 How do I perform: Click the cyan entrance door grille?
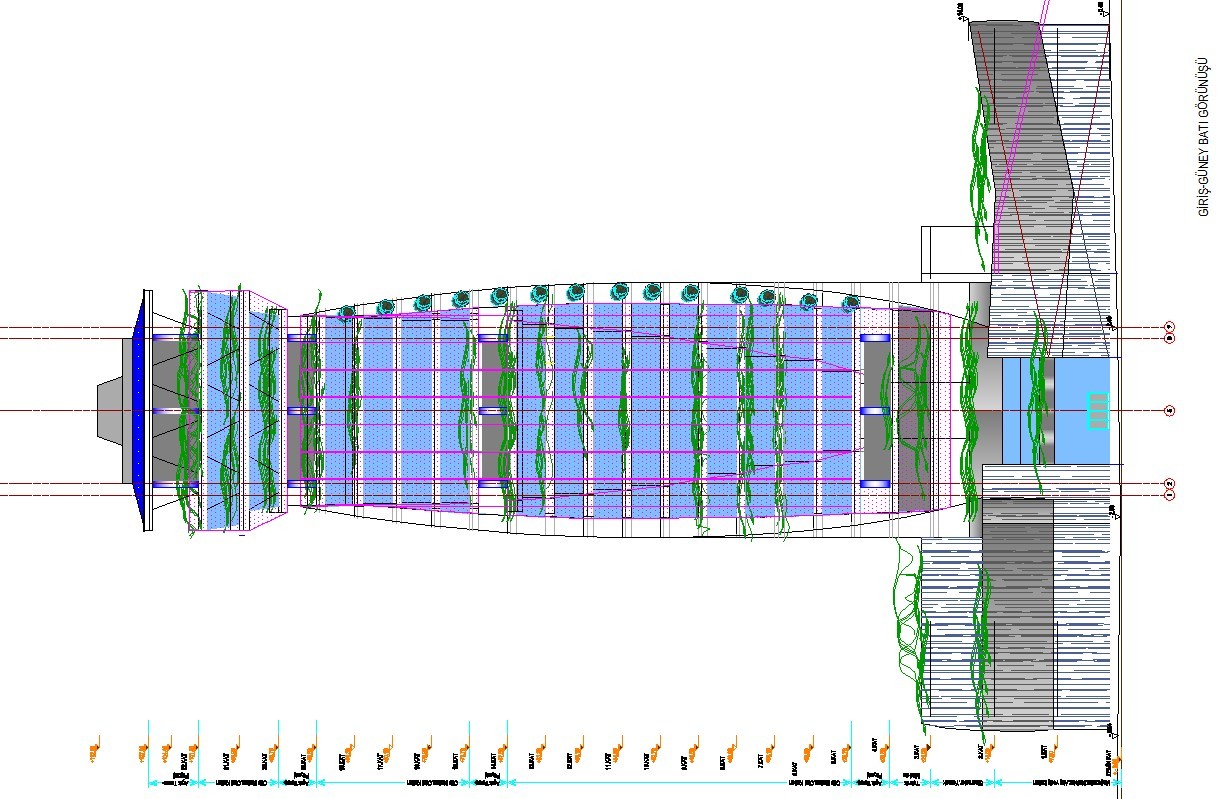pos(1097,411)
